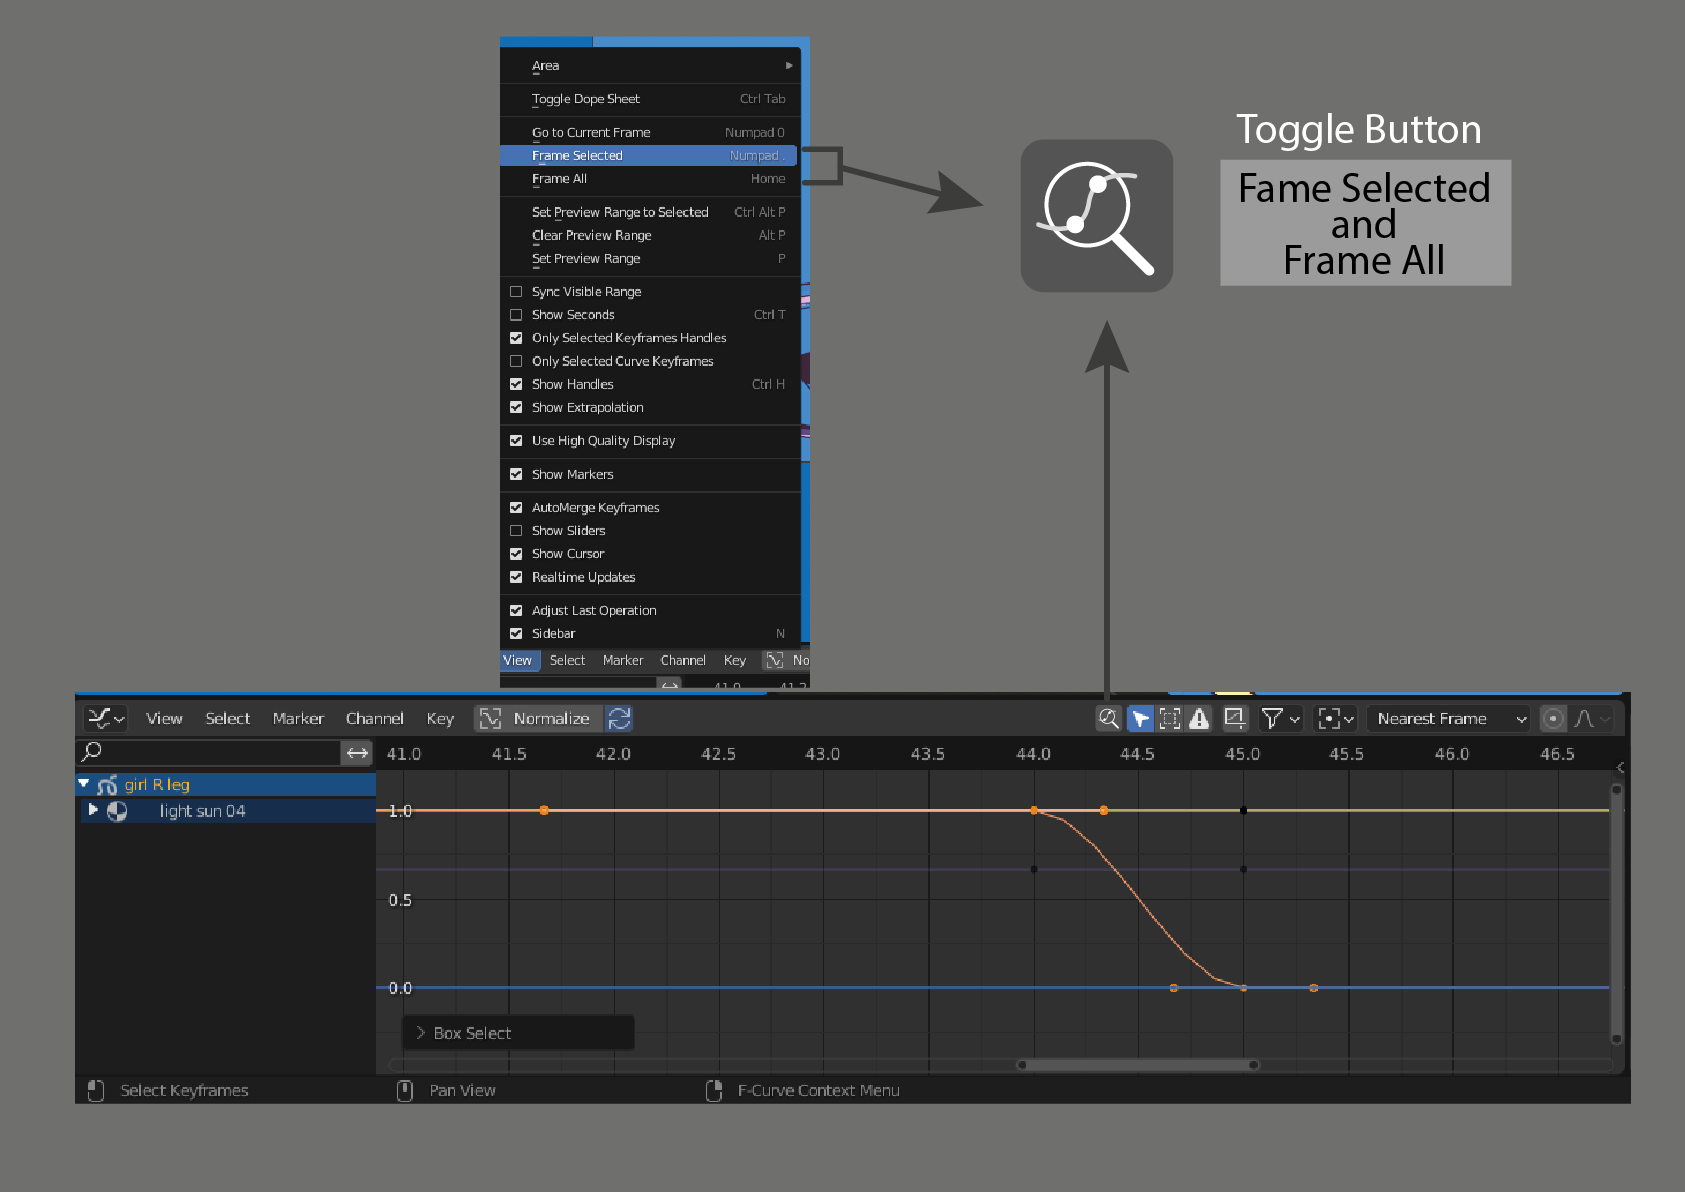Choose Frame Selected in View menu
The height and width of the screenshot is (1192, 1685).
tap(648, 155)
